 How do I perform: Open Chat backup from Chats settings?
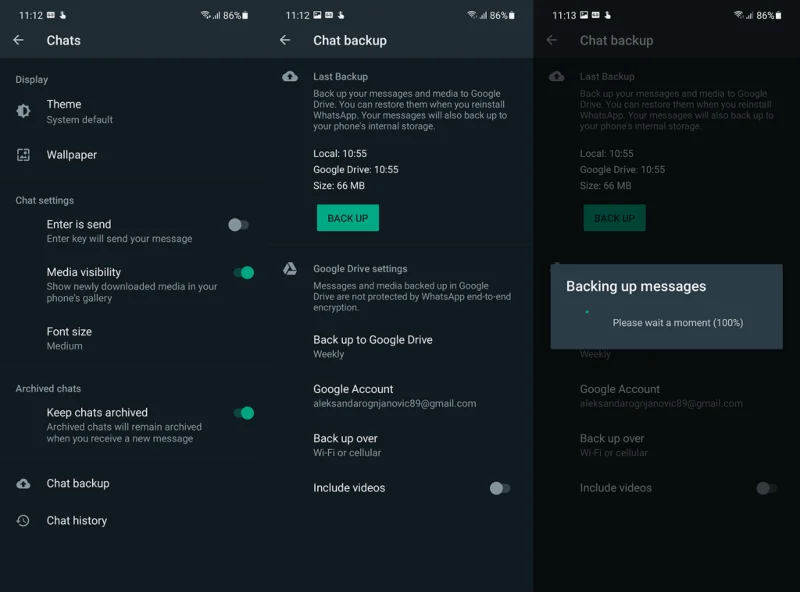133,483
